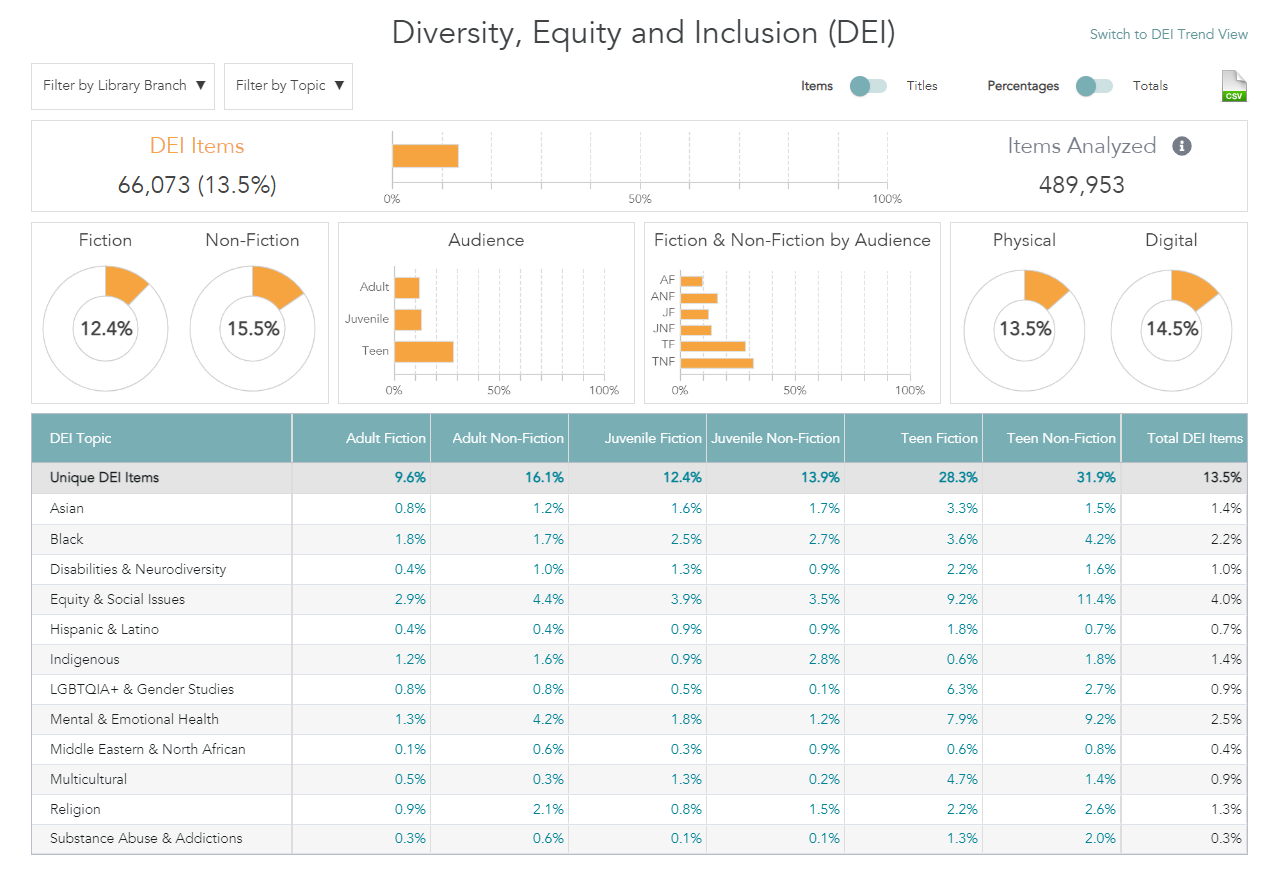Click the DEI Items orange progress bar

425,156
